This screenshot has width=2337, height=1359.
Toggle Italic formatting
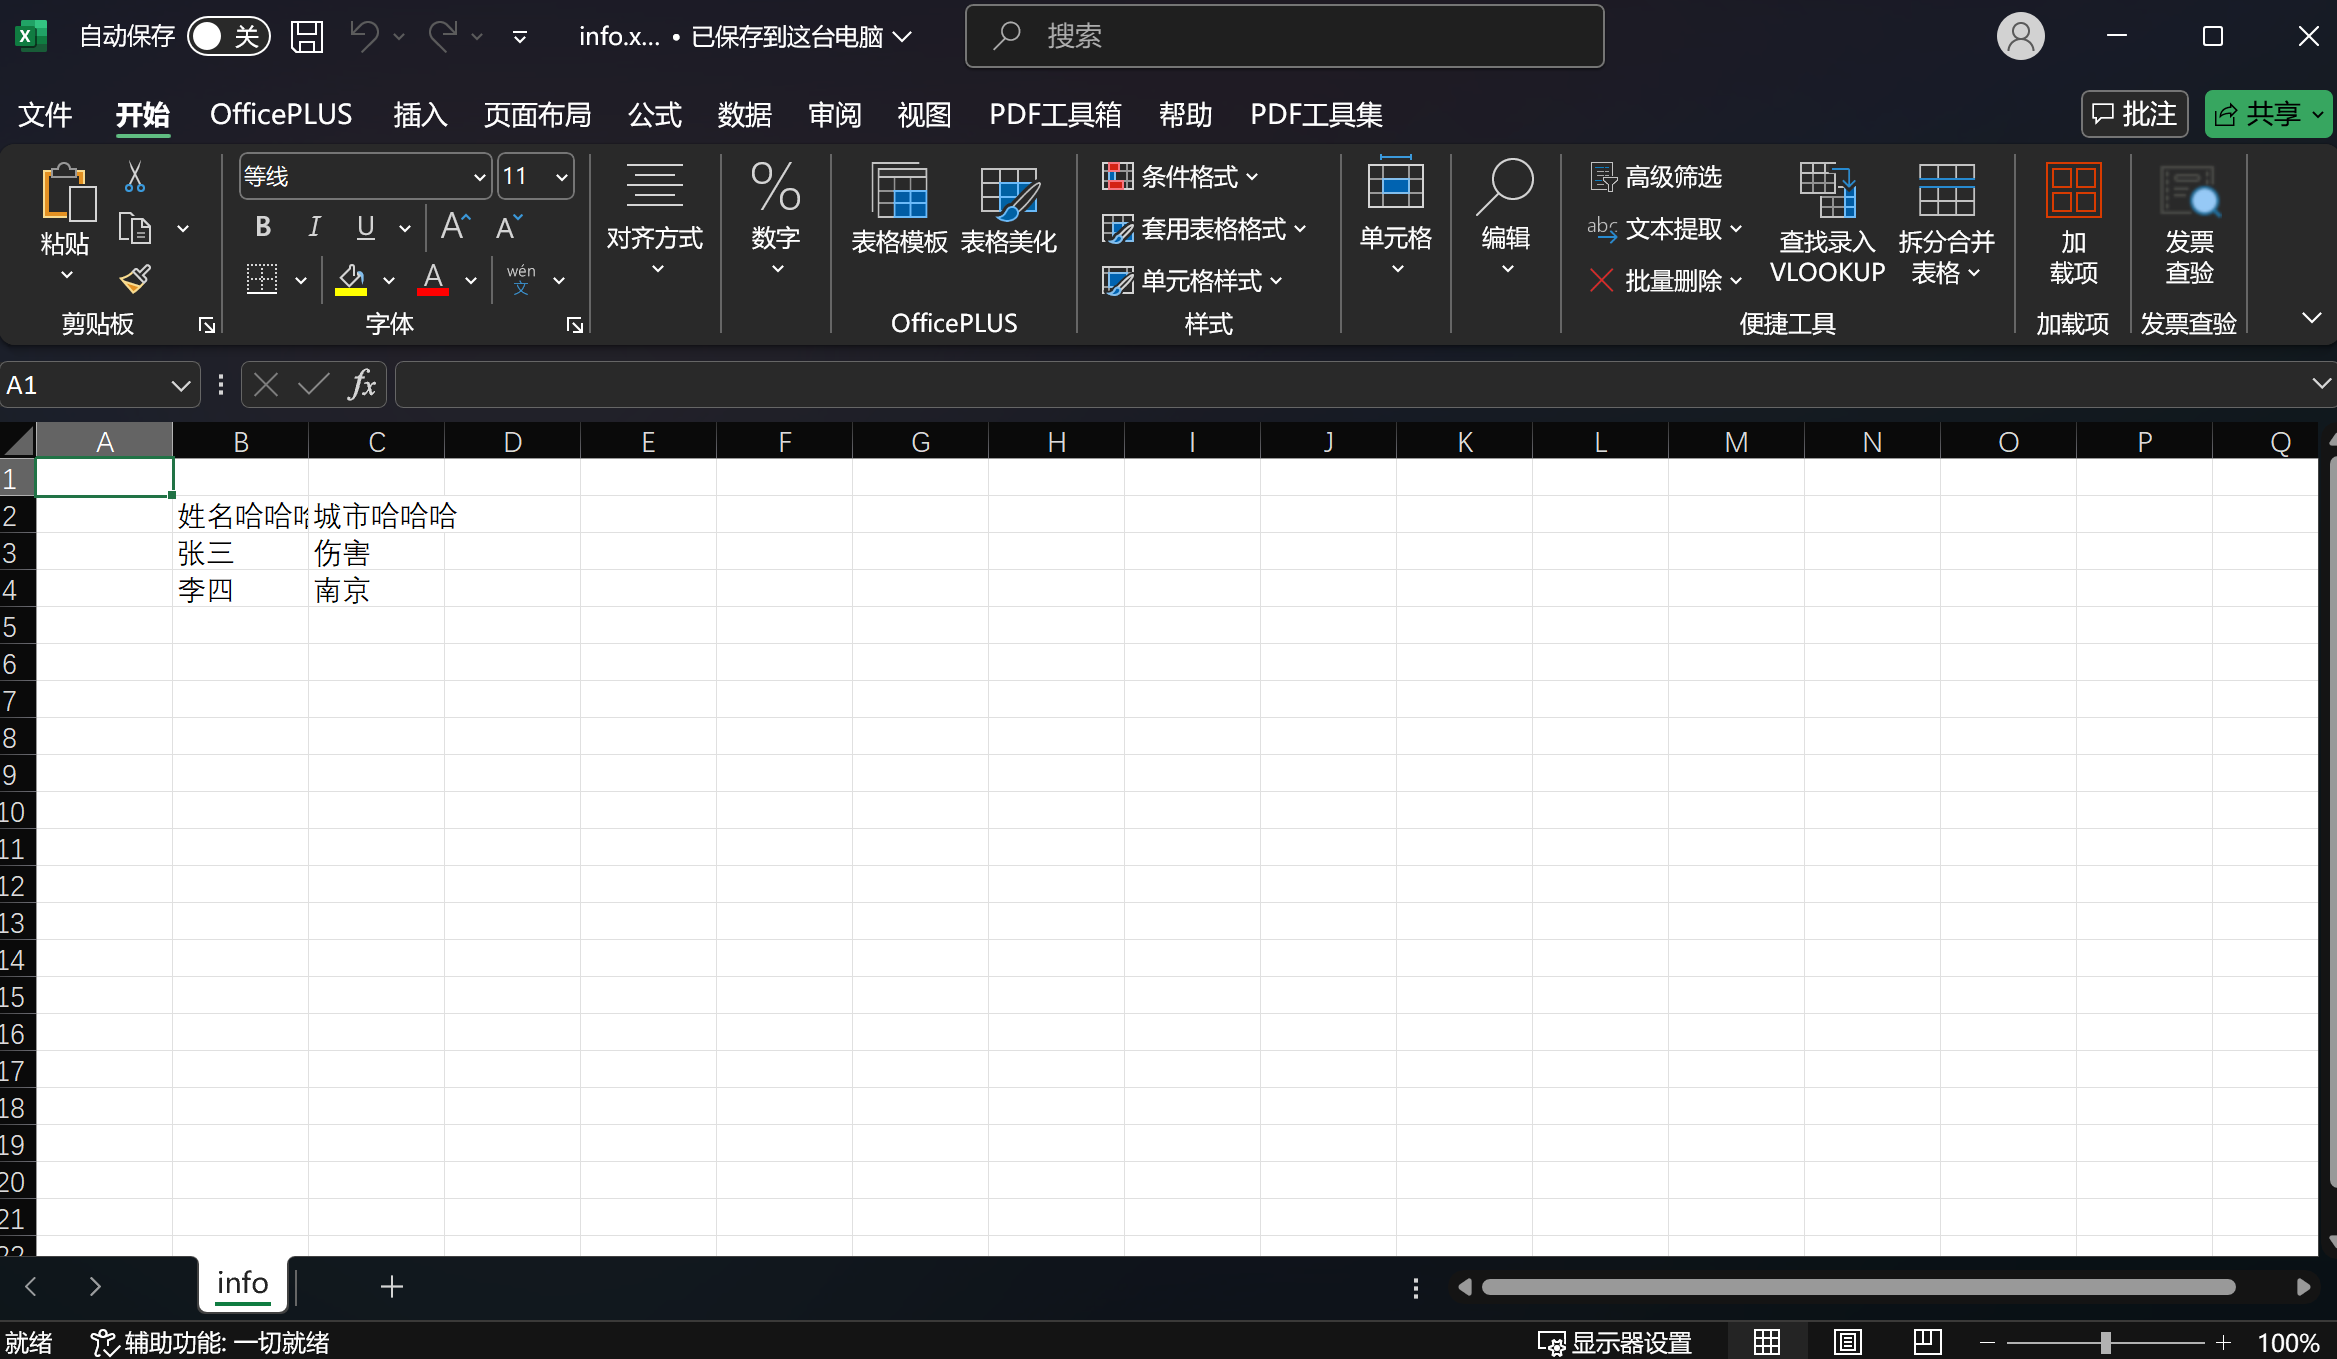coord(314,227)
